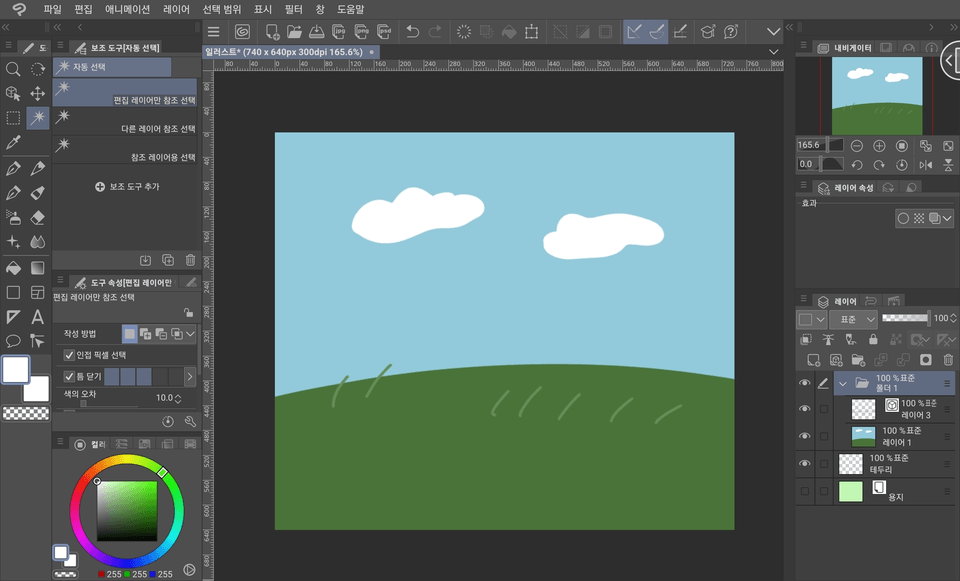Screen dimensions: 960x581
Task: Show the 용지 layer by clicking its visibility box
Action: (804, 491)
